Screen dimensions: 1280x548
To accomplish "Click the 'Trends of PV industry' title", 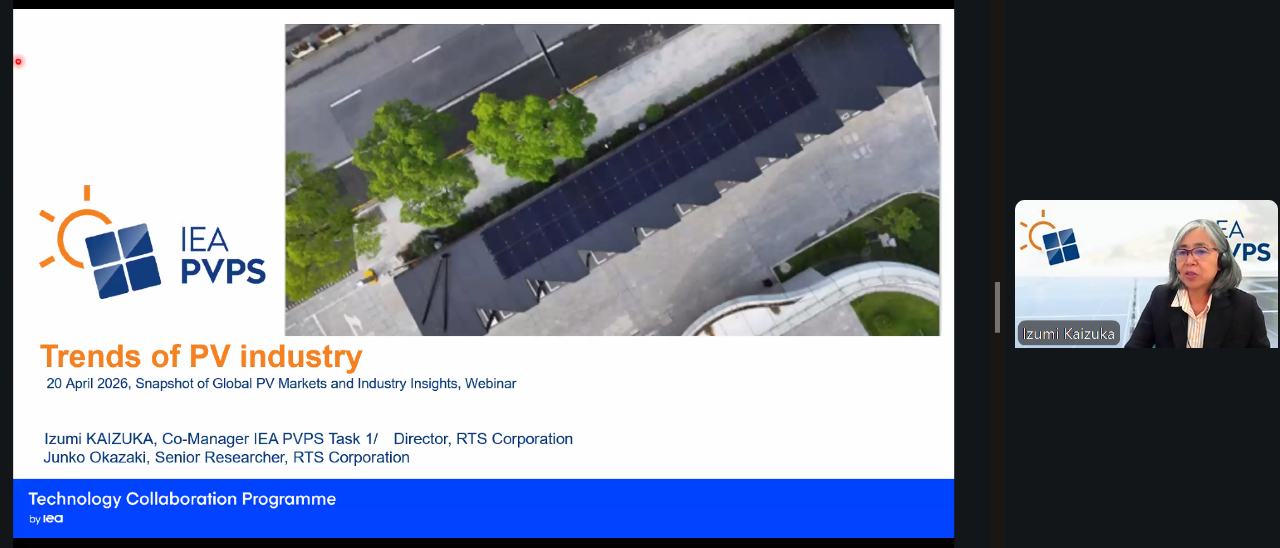I will coord(201,357).
